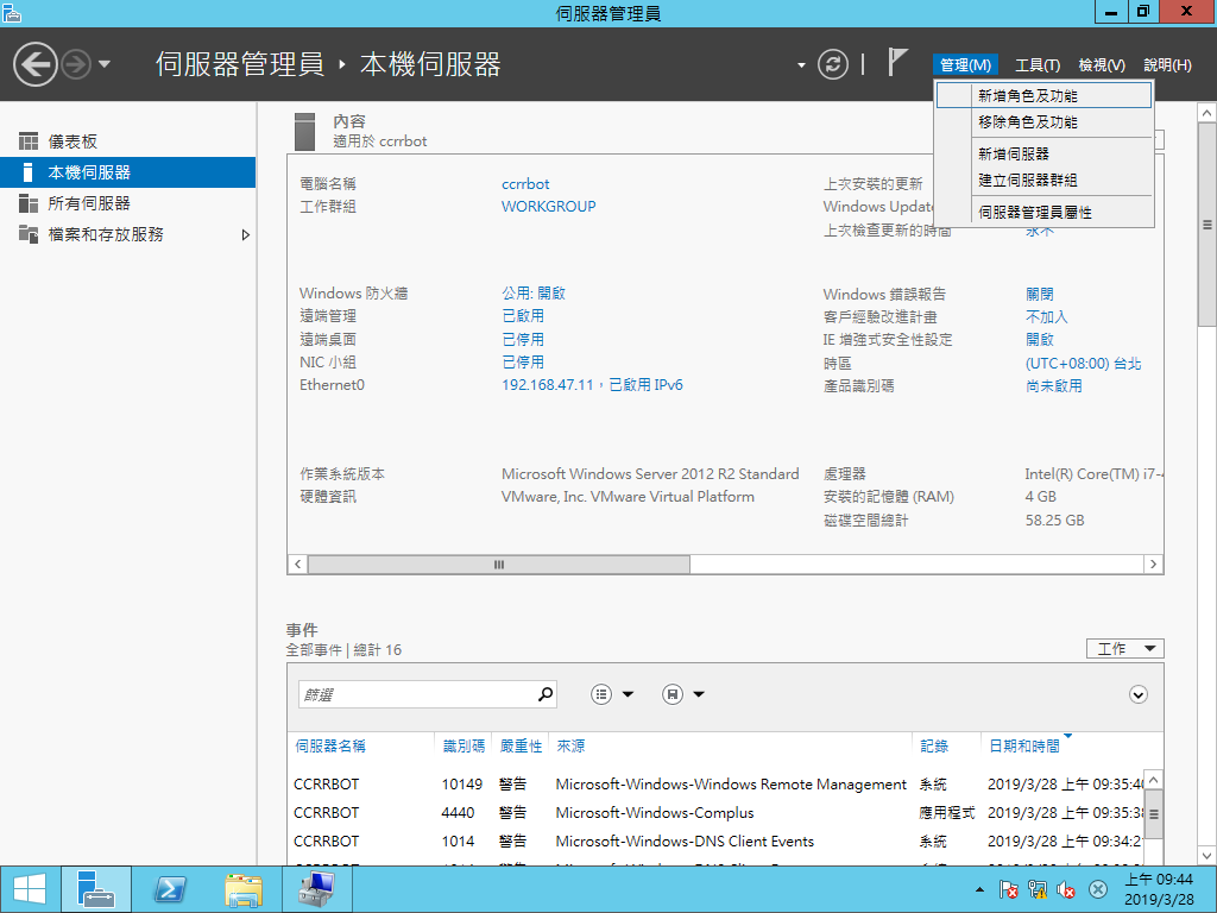Viewport: 1217px width, 913px height.
Task: Open the dropdown arrow left of refresh icon
Action: pos(801,66)
